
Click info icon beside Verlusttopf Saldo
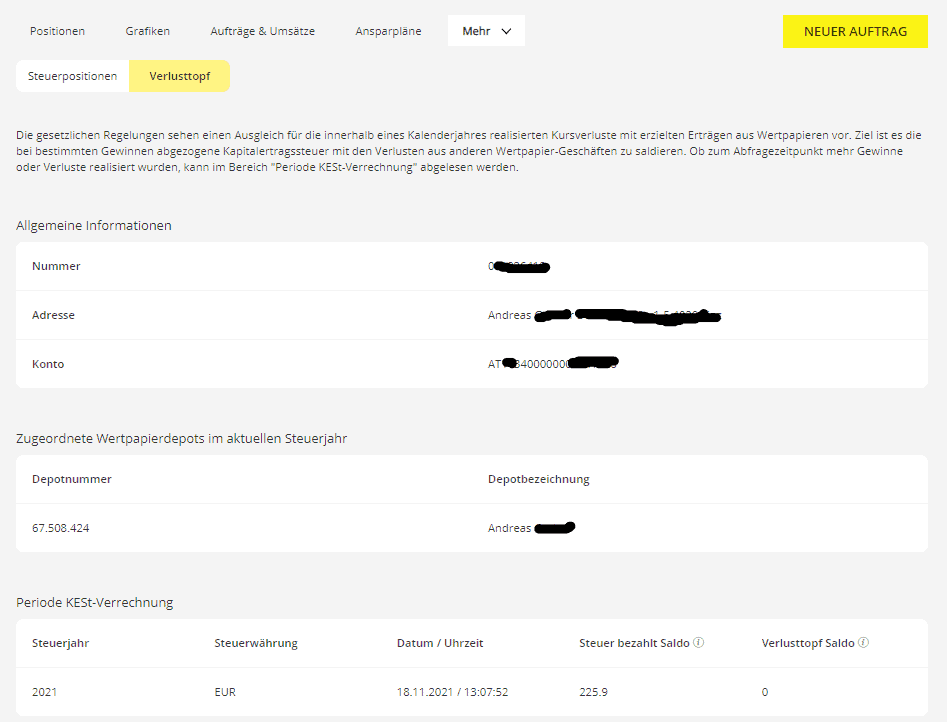[x=863, y=643]
